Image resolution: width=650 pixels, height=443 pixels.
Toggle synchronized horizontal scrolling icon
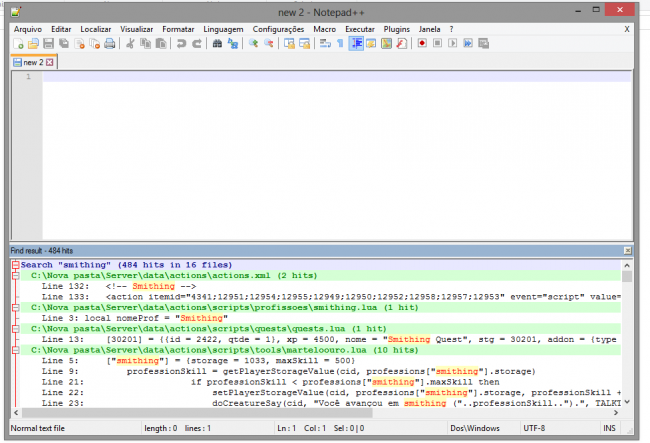tap(305, 44)
